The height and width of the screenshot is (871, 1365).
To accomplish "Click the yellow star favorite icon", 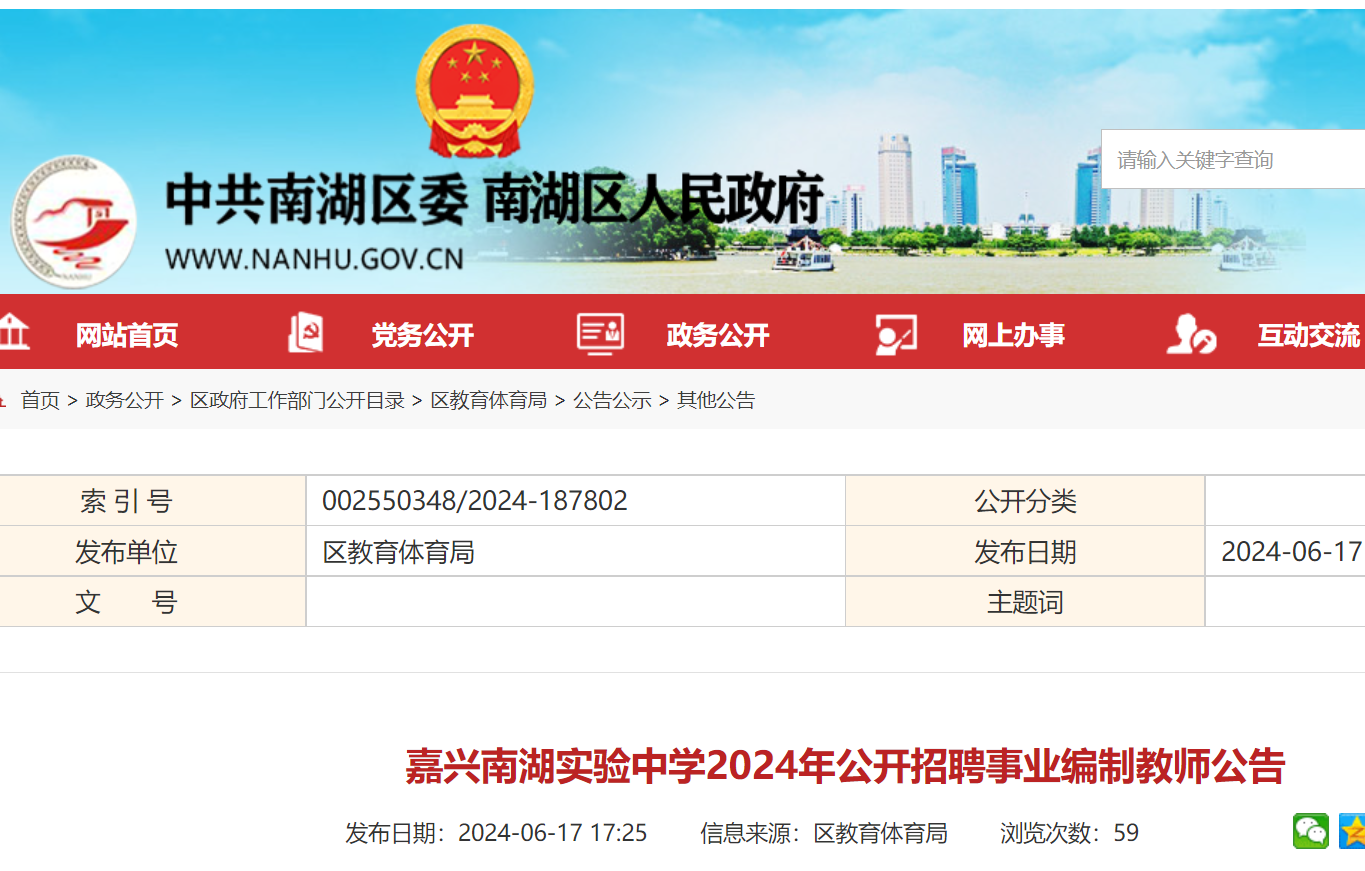I will coord(1352,831).
